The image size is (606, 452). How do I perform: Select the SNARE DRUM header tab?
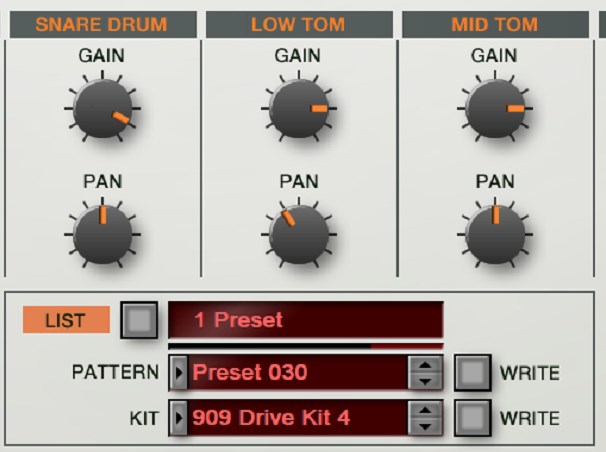pos(101,24)
